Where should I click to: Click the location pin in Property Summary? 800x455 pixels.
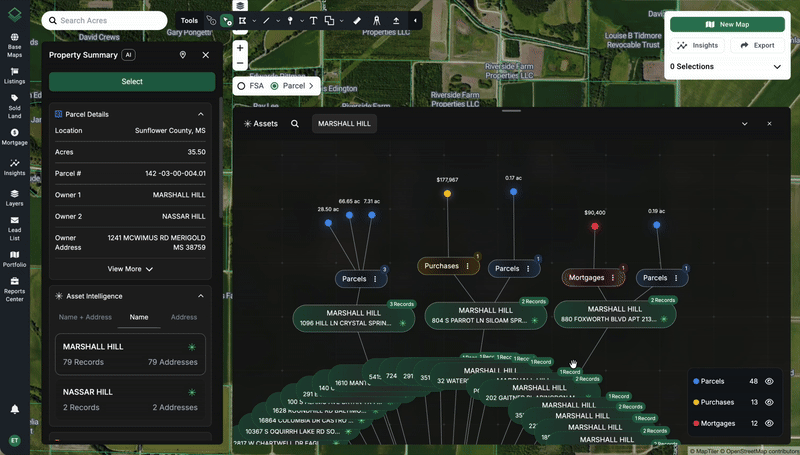[183, 55]
